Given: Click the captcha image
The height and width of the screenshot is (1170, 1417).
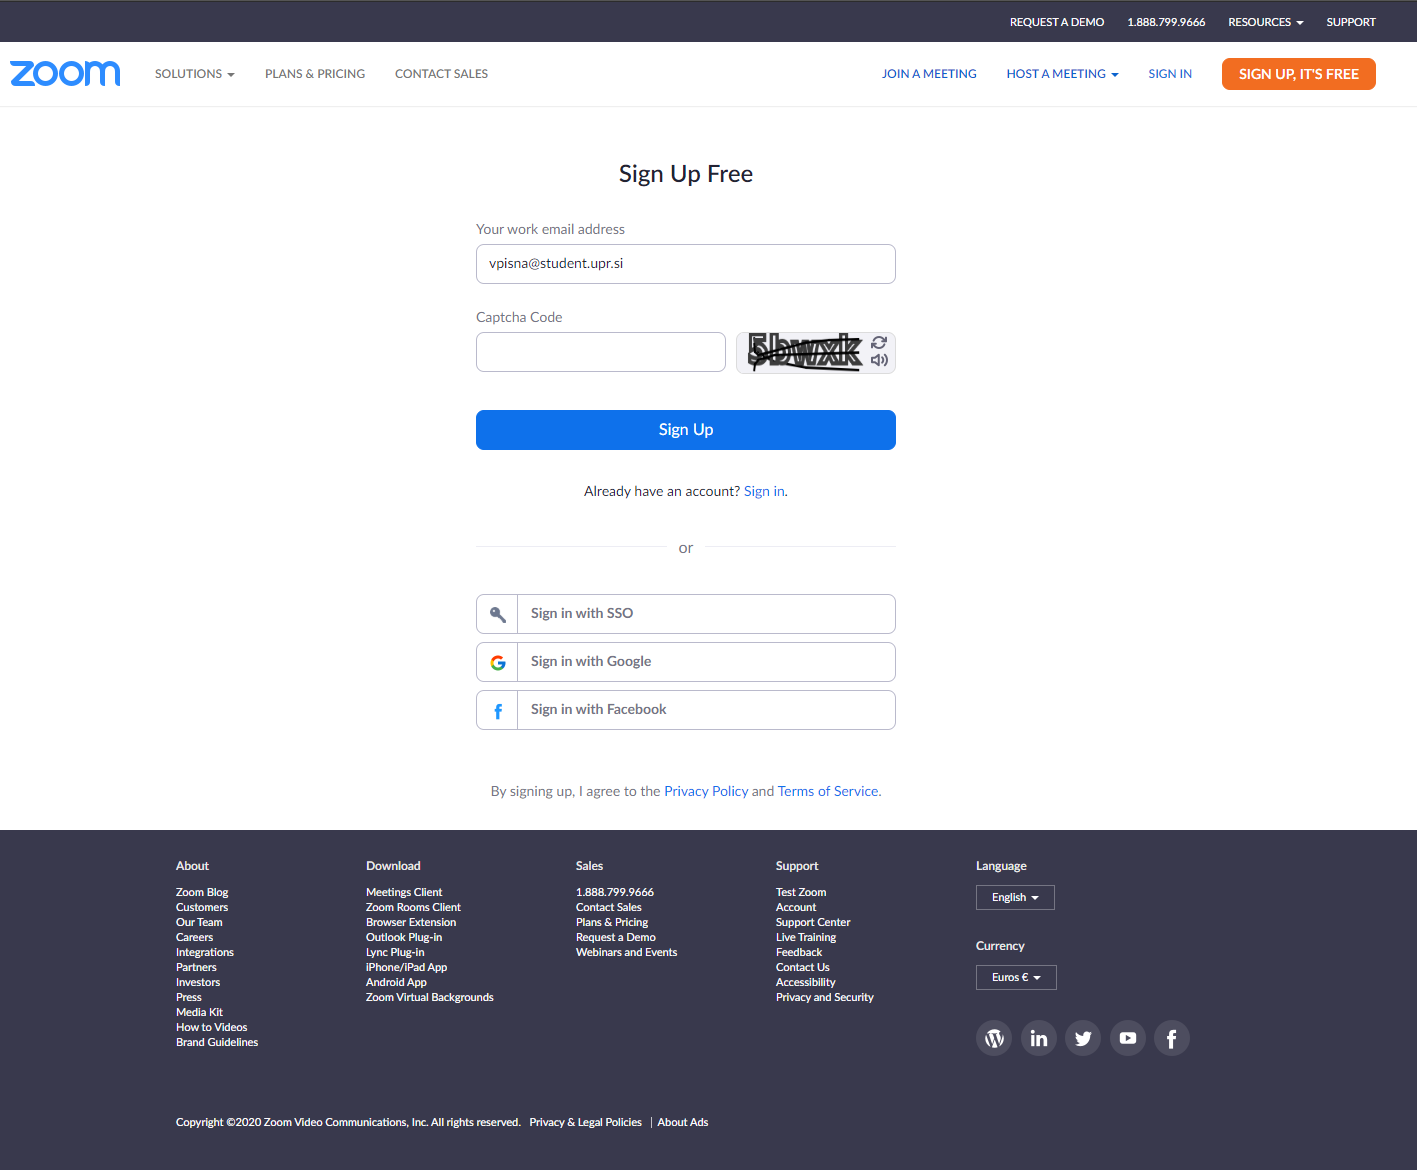Looking at the screenshot, I should point(804,352).
